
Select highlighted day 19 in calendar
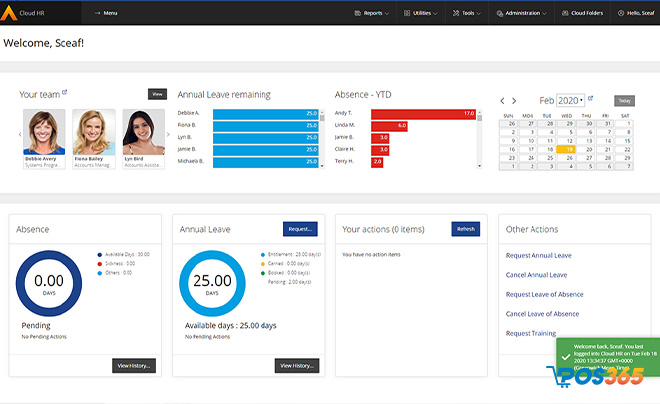566,149
